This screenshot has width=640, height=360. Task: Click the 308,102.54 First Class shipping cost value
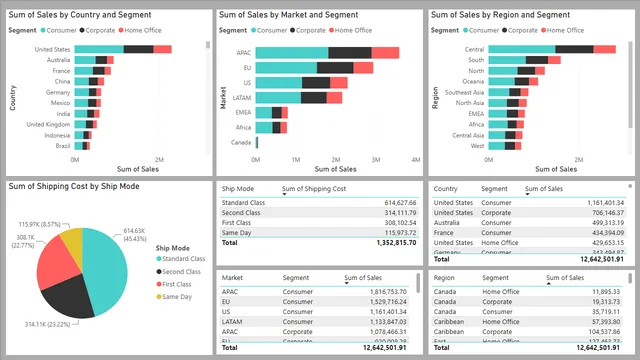point(400,223)
